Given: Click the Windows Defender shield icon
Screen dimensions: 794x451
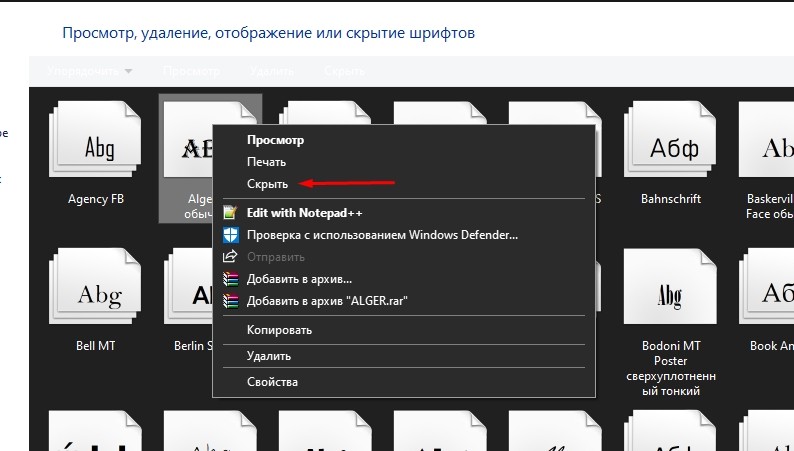Looking at the screenshot, I should (230, 235).
